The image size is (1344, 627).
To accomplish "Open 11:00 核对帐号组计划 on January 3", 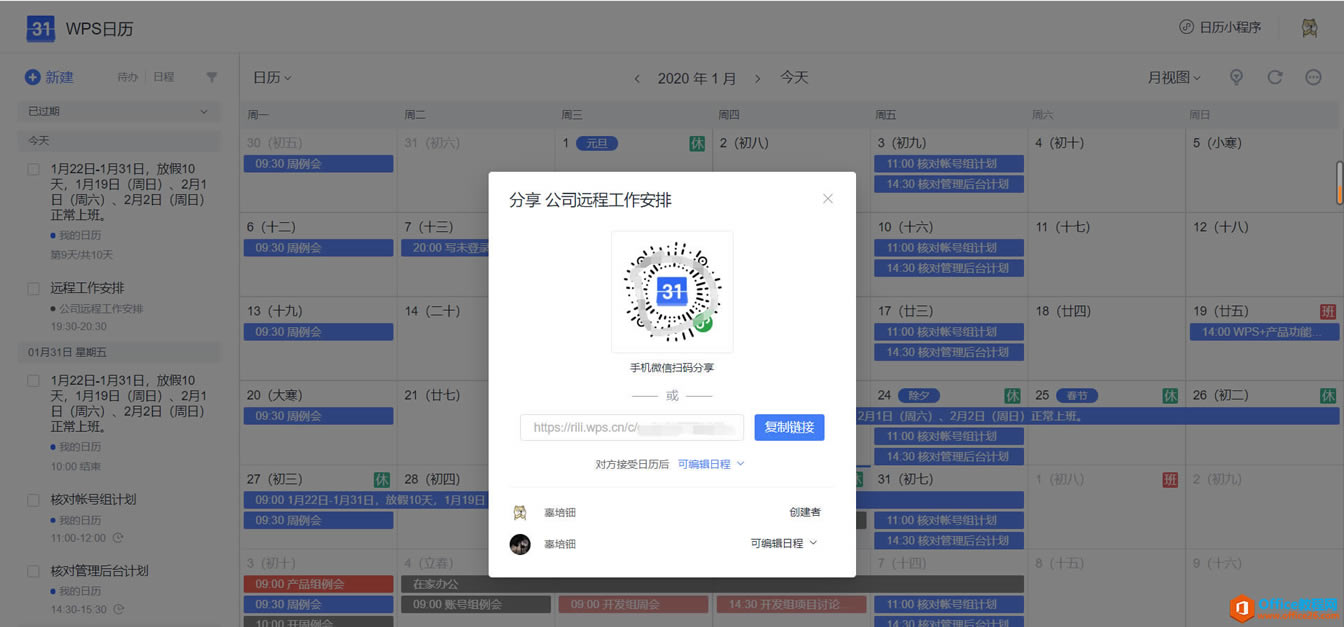I will click(x=949, y=163).
